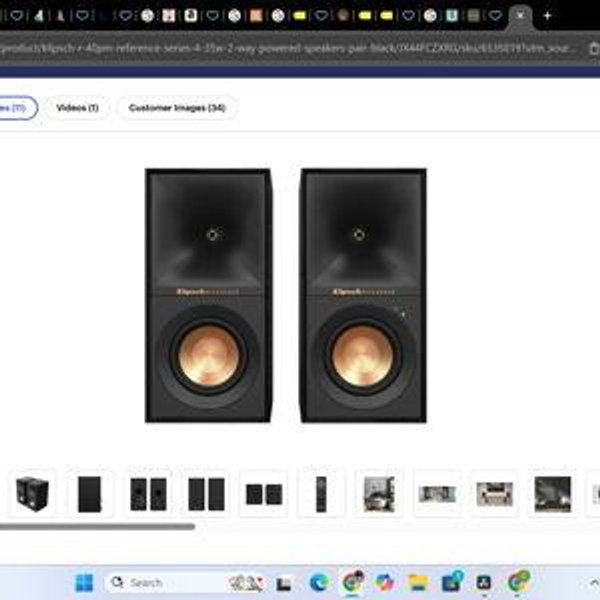
Task: Switch to the teal U favicon tab
Action: coord(452,16)
